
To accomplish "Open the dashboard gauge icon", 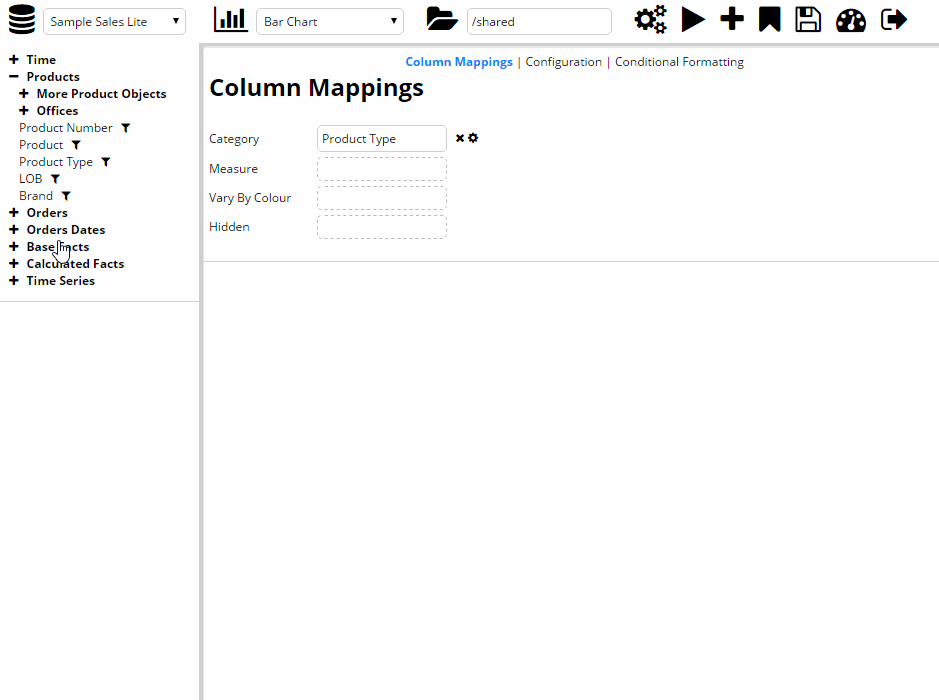I will (850, 19).
